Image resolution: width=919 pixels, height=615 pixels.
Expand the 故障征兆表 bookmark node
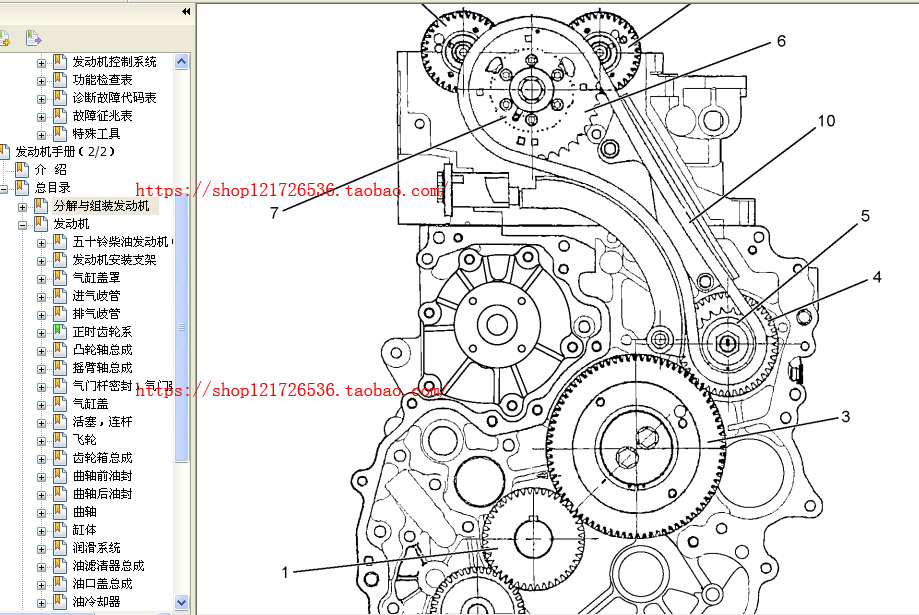(x=41, y=117)
